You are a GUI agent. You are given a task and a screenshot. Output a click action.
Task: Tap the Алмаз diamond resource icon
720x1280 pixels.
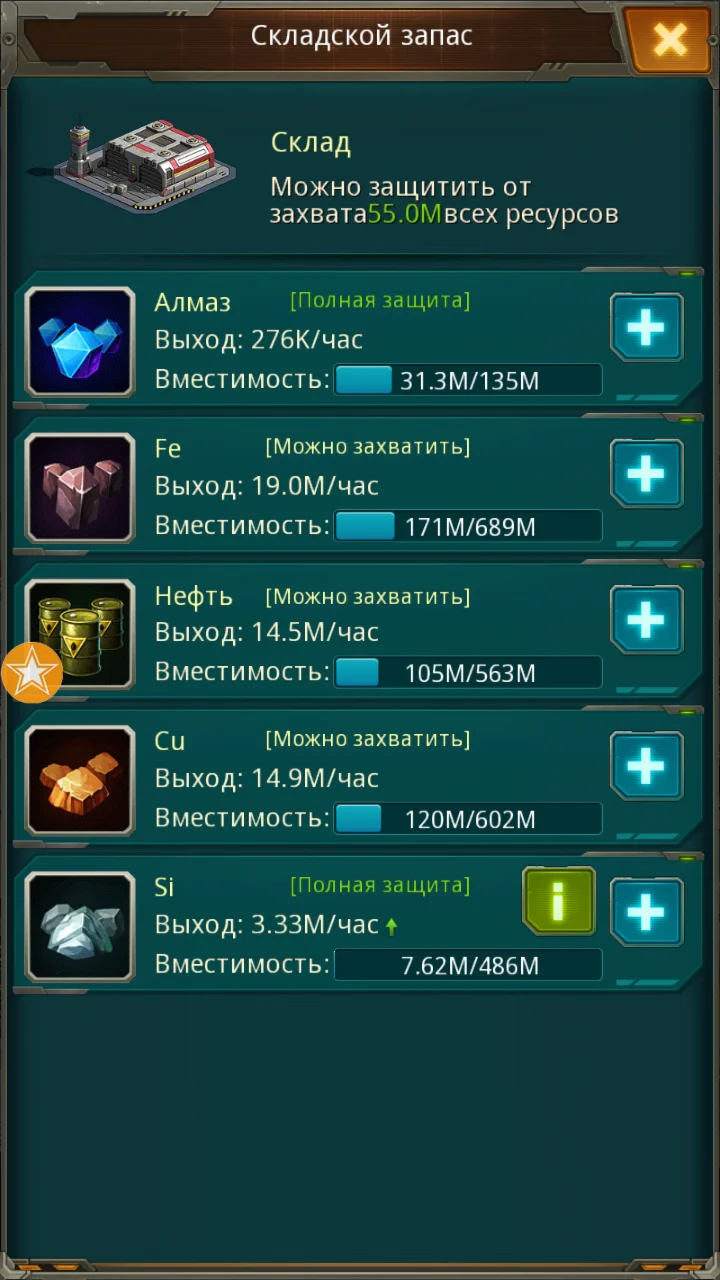click(80, 341)
